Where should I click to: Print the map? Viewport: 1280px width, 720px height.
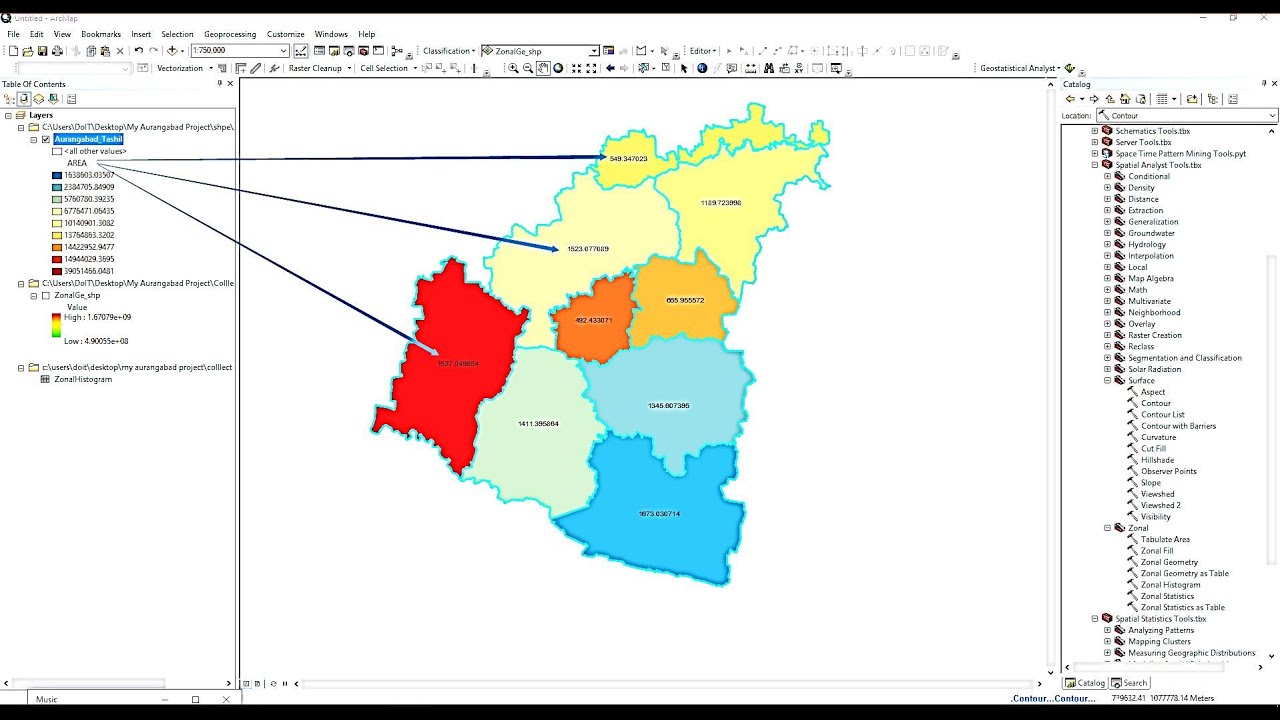click(57, 50)
